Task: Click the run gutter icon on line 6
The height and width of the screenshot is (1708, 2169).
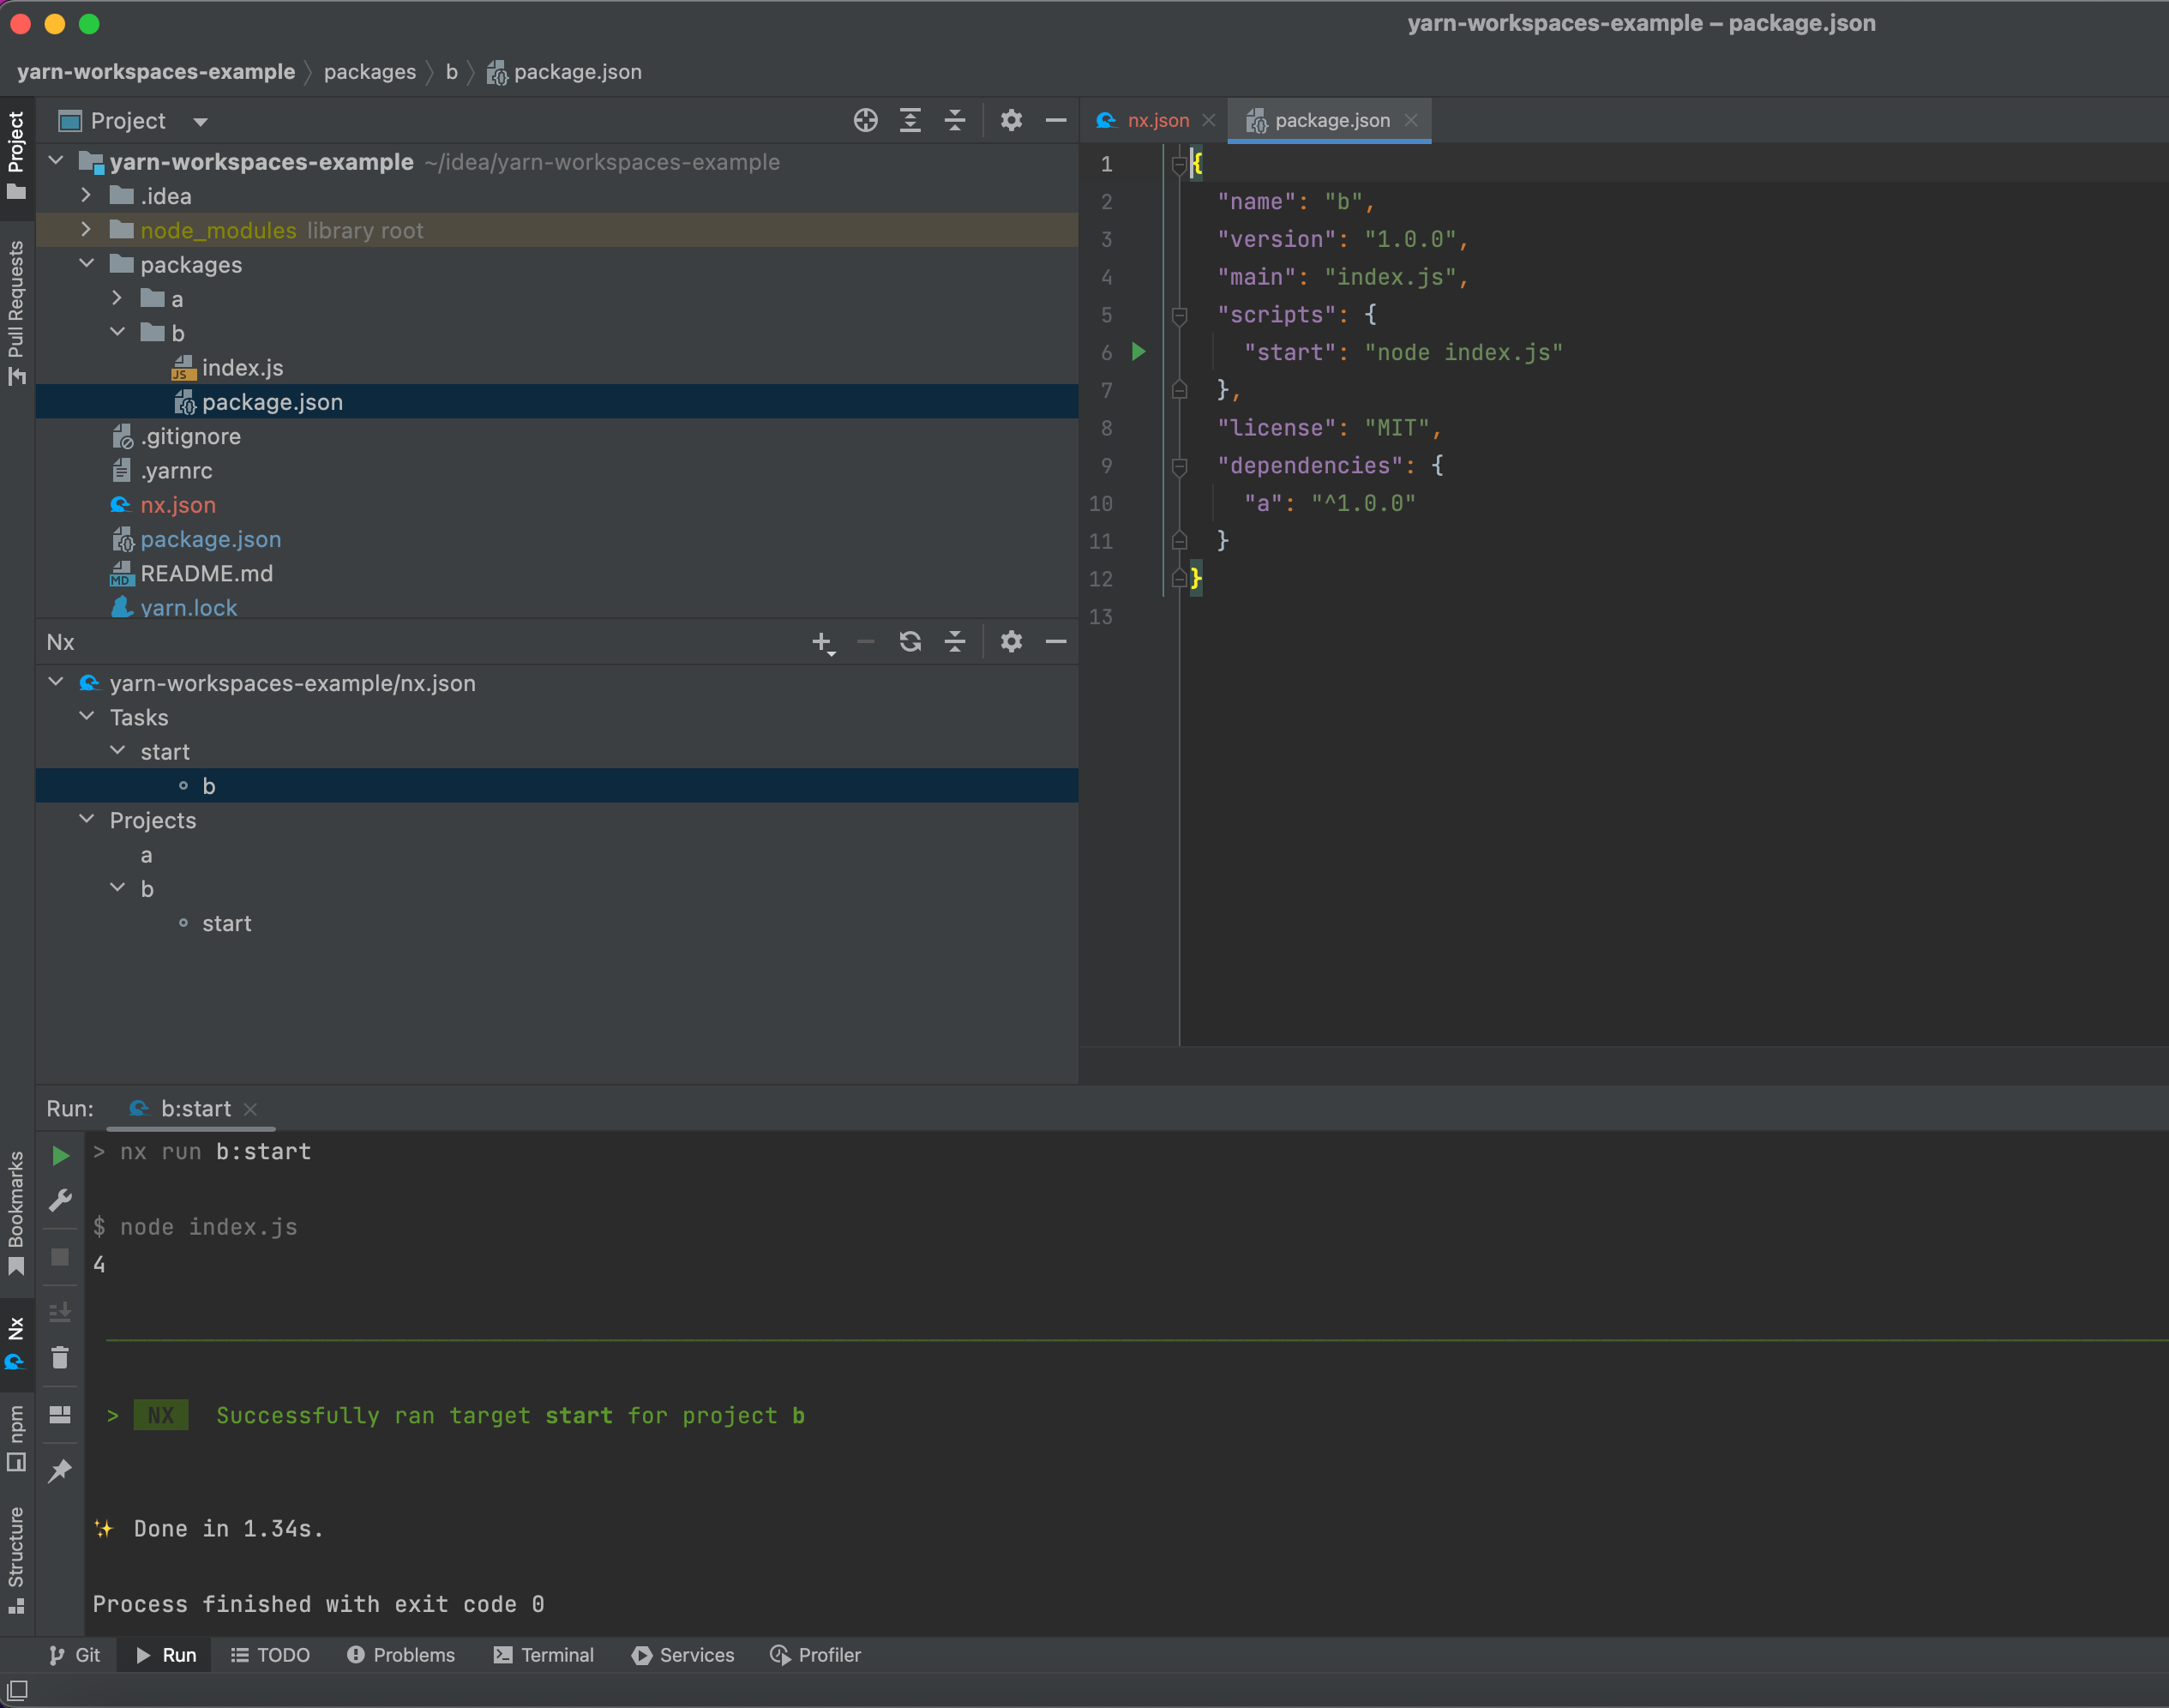Action: [x=1138, y=352]
